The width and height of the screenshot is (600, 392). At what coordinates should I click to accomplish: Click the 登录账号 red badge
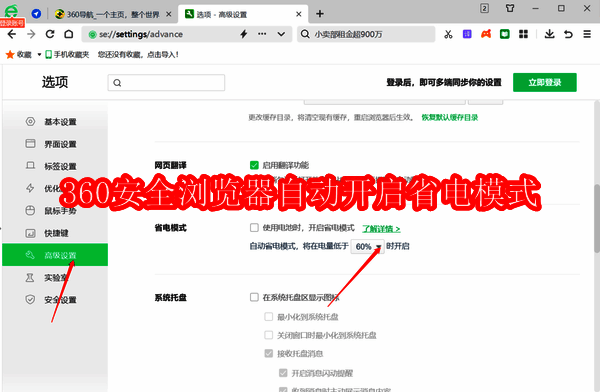pos(12,23)
